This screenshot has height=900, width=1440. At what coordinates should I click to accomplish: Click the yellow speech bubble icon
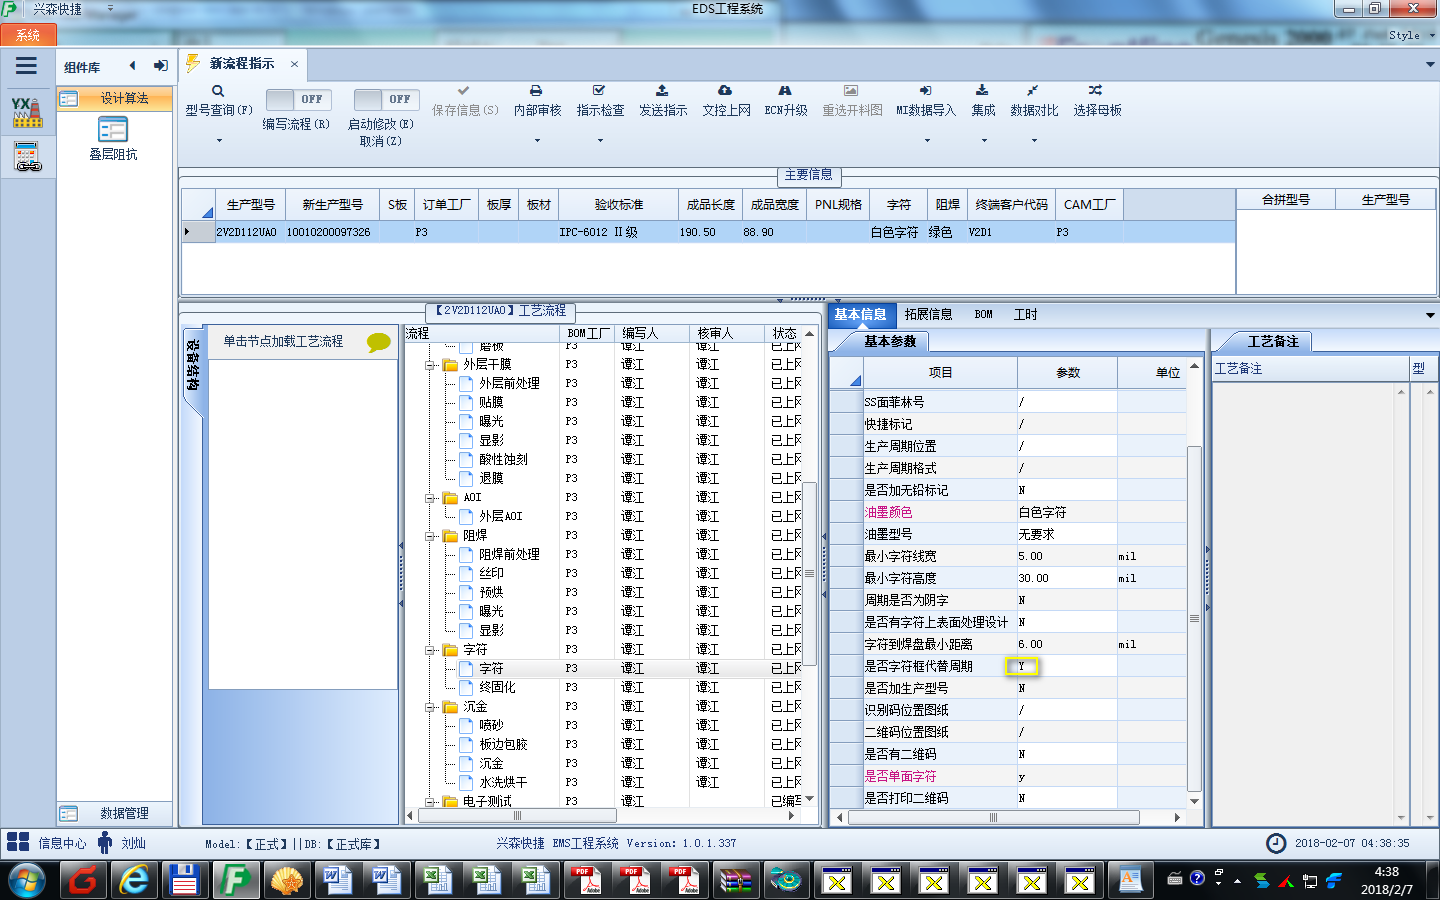point(379,342)
